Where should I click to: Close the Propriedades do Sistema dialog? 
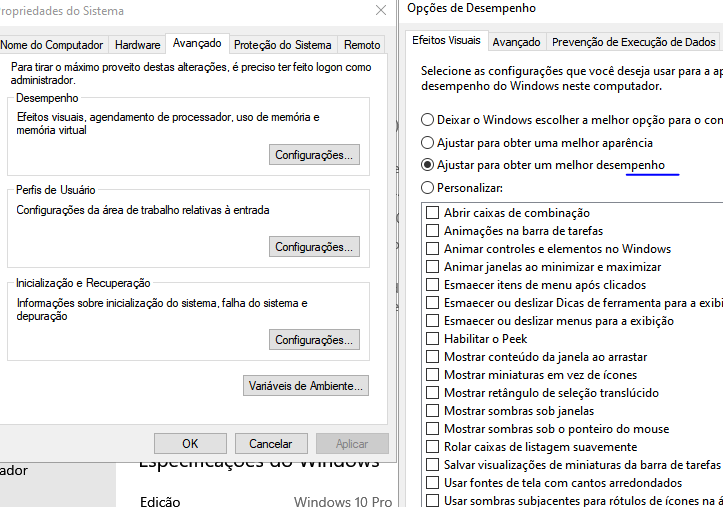point(380,10)
